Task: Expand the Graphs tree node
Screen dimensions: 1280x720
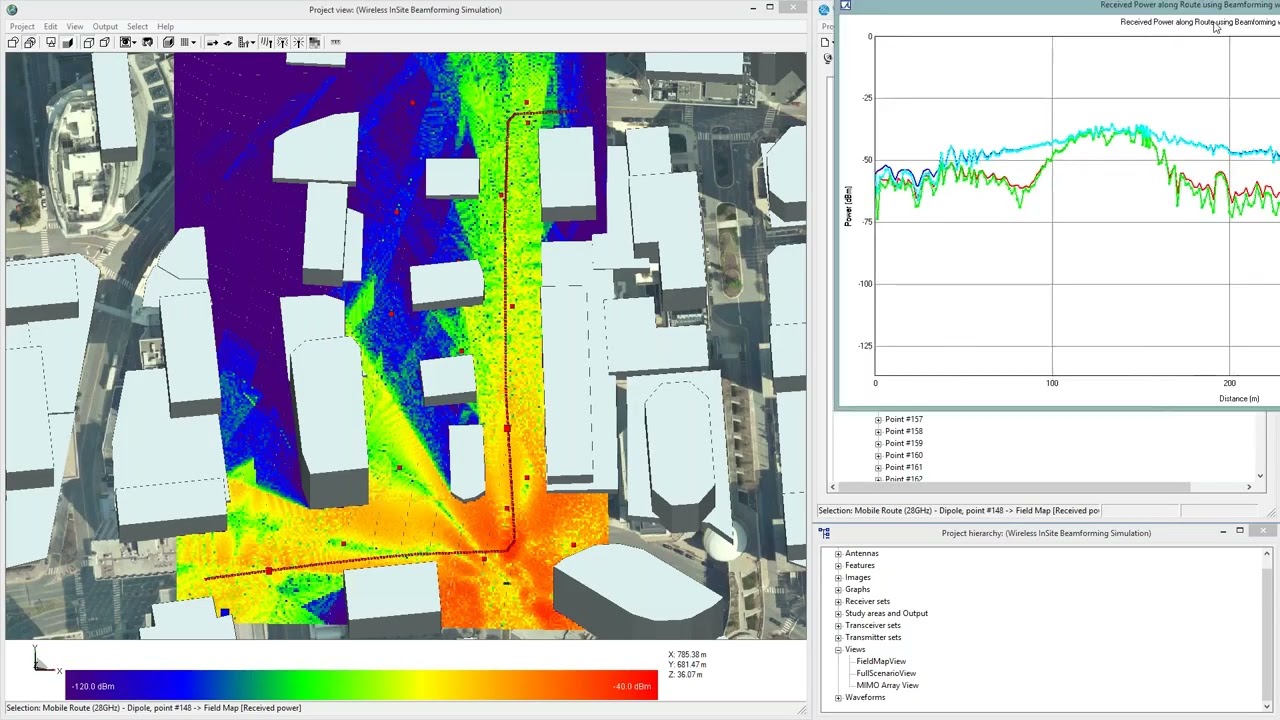Action: (x=838, y=590)
